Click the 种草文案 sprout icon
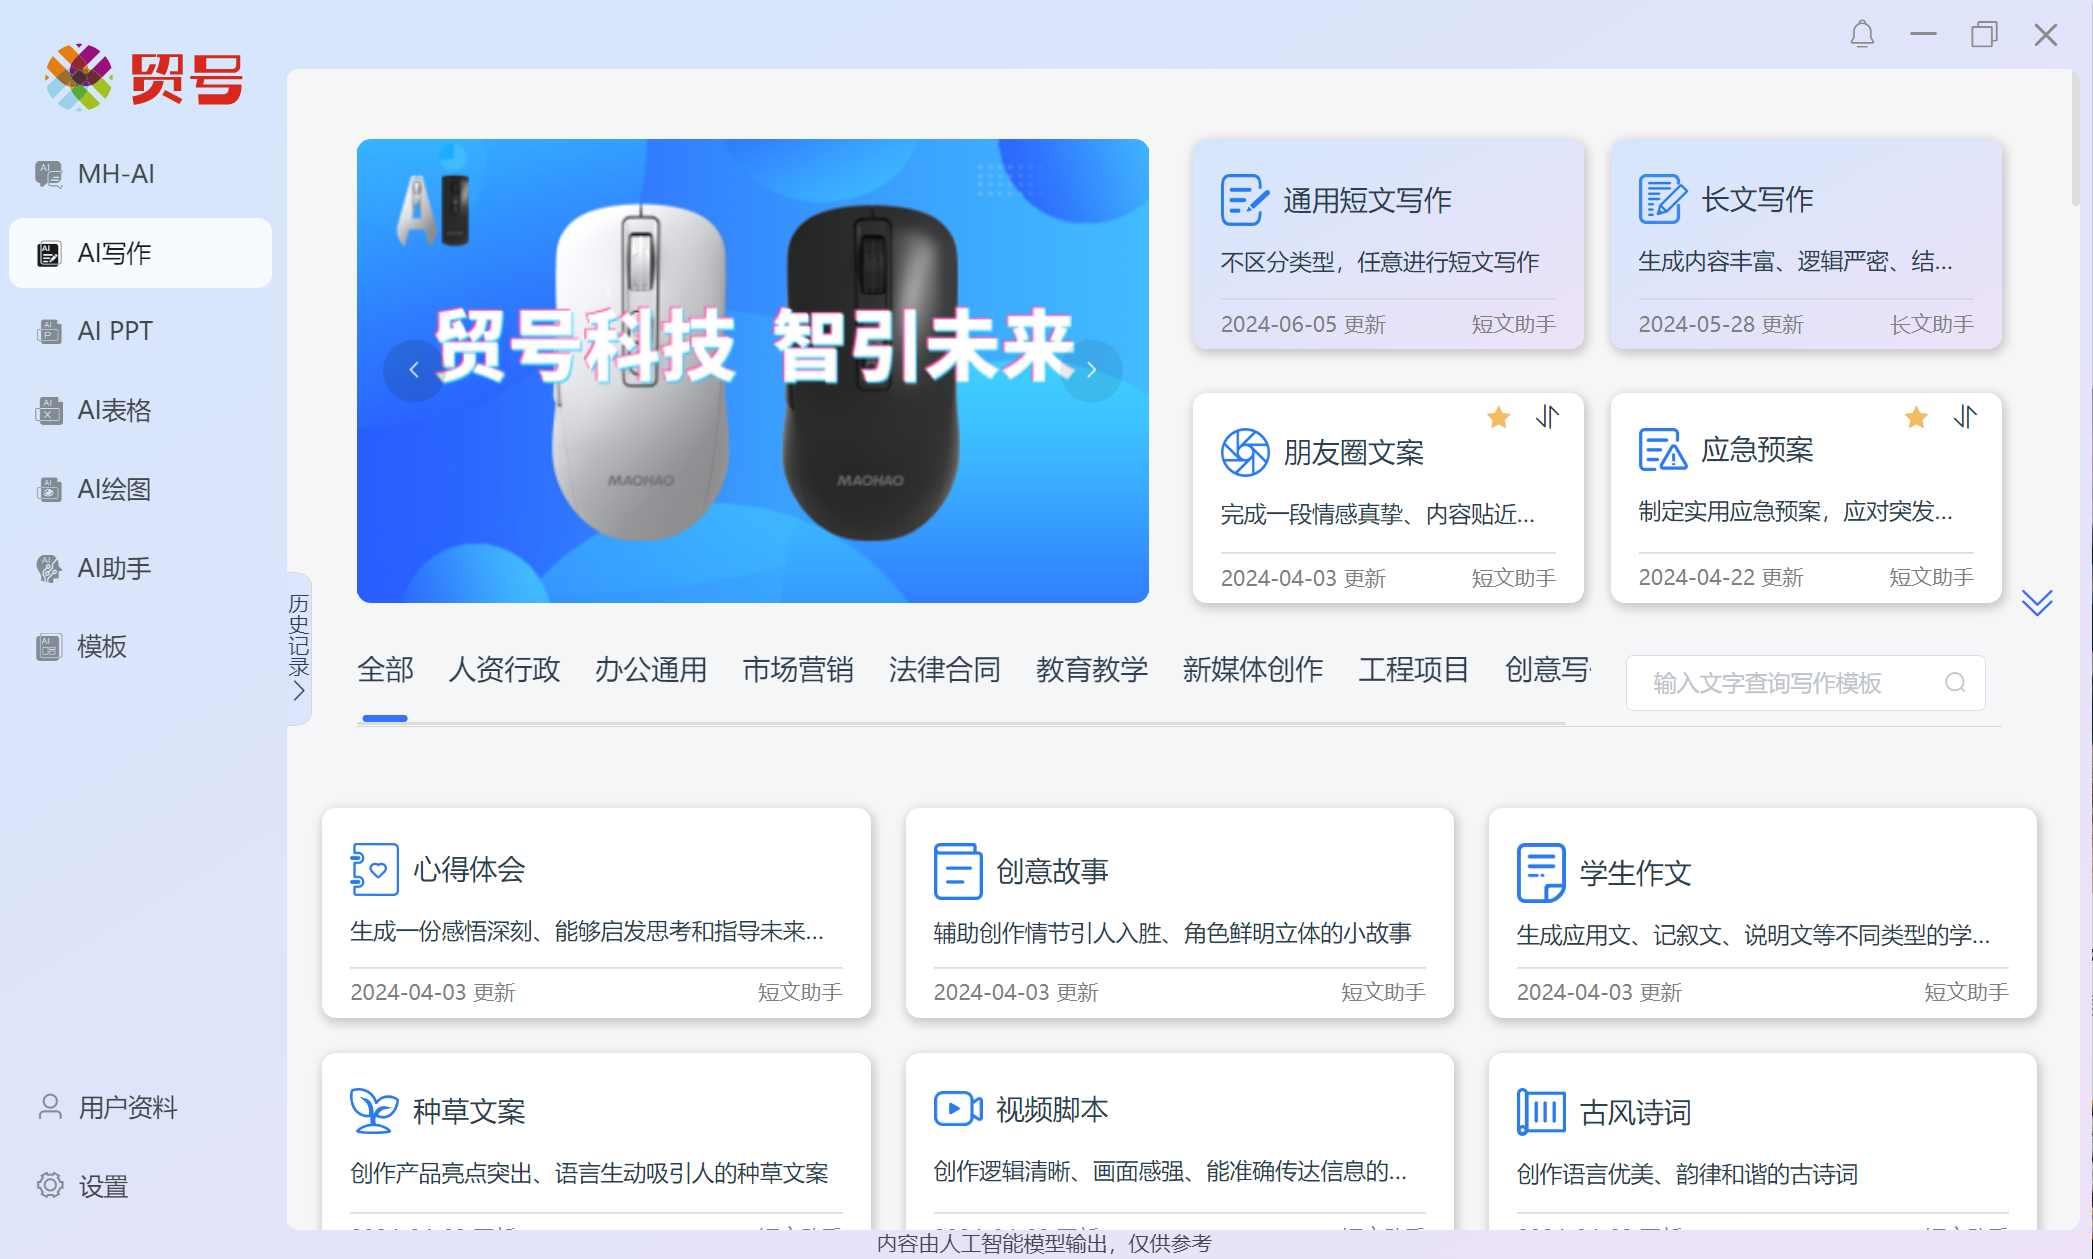This screenshot has width=2093, height=1259. click(375, 1111)
